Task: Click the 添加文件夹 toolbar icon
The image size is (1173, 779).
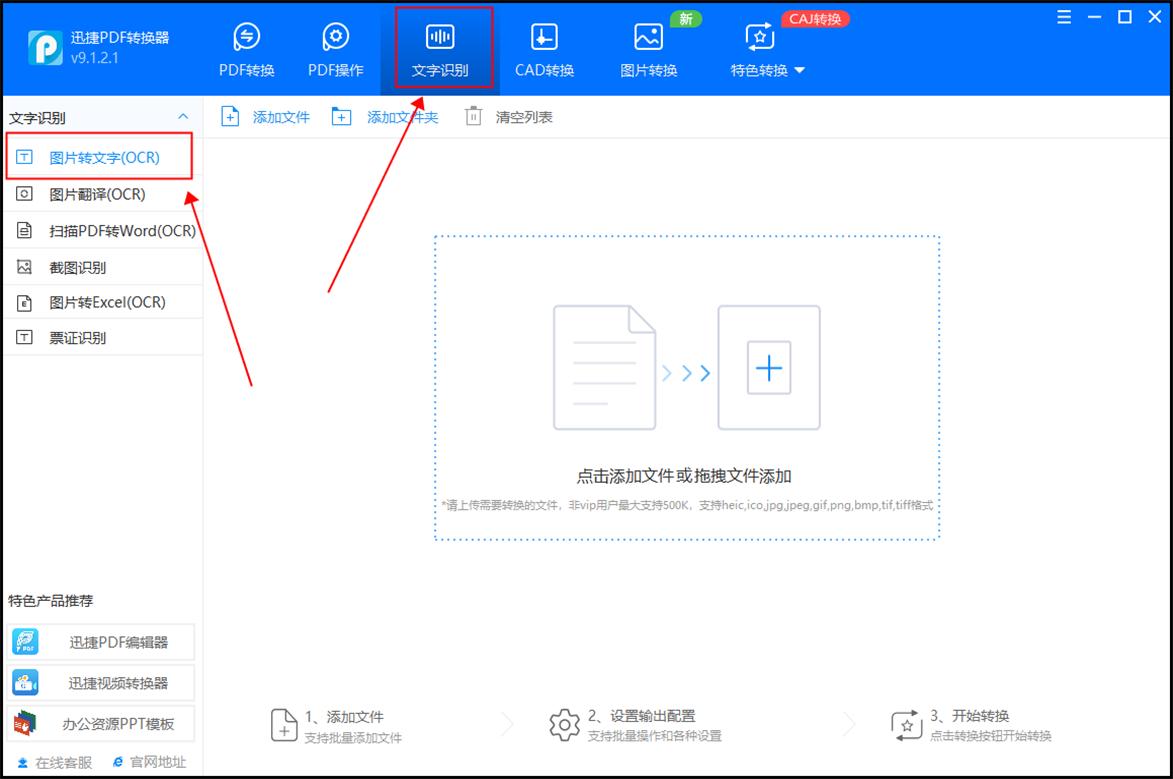Action: 341,116
